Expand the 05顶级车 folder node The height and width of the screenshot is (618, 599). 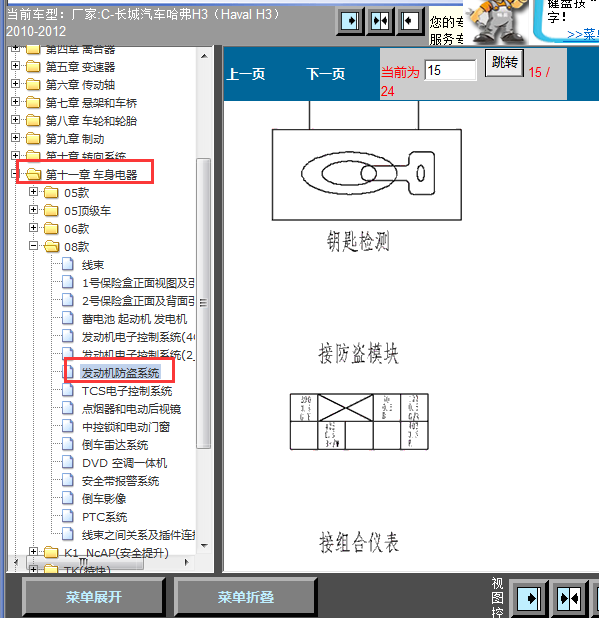(33, 209)
